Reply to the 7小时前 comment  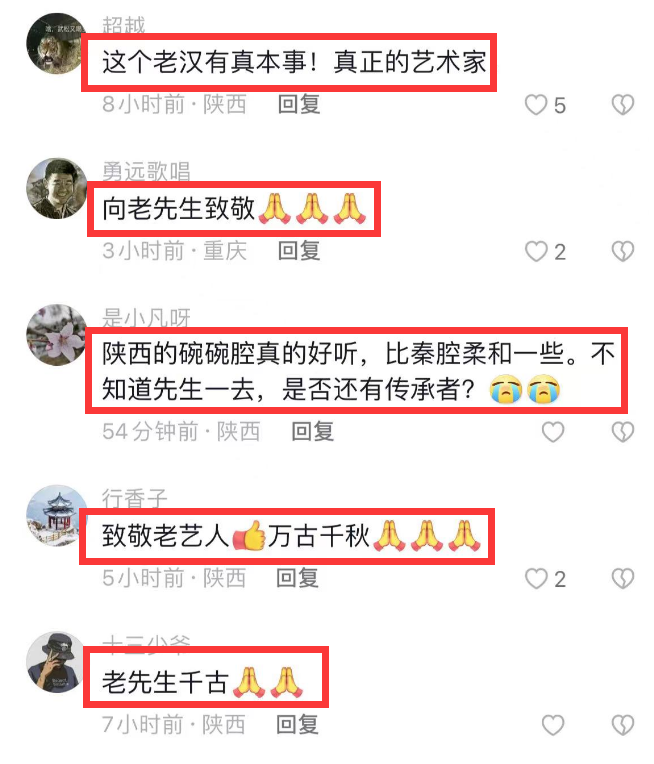(297, 725)
